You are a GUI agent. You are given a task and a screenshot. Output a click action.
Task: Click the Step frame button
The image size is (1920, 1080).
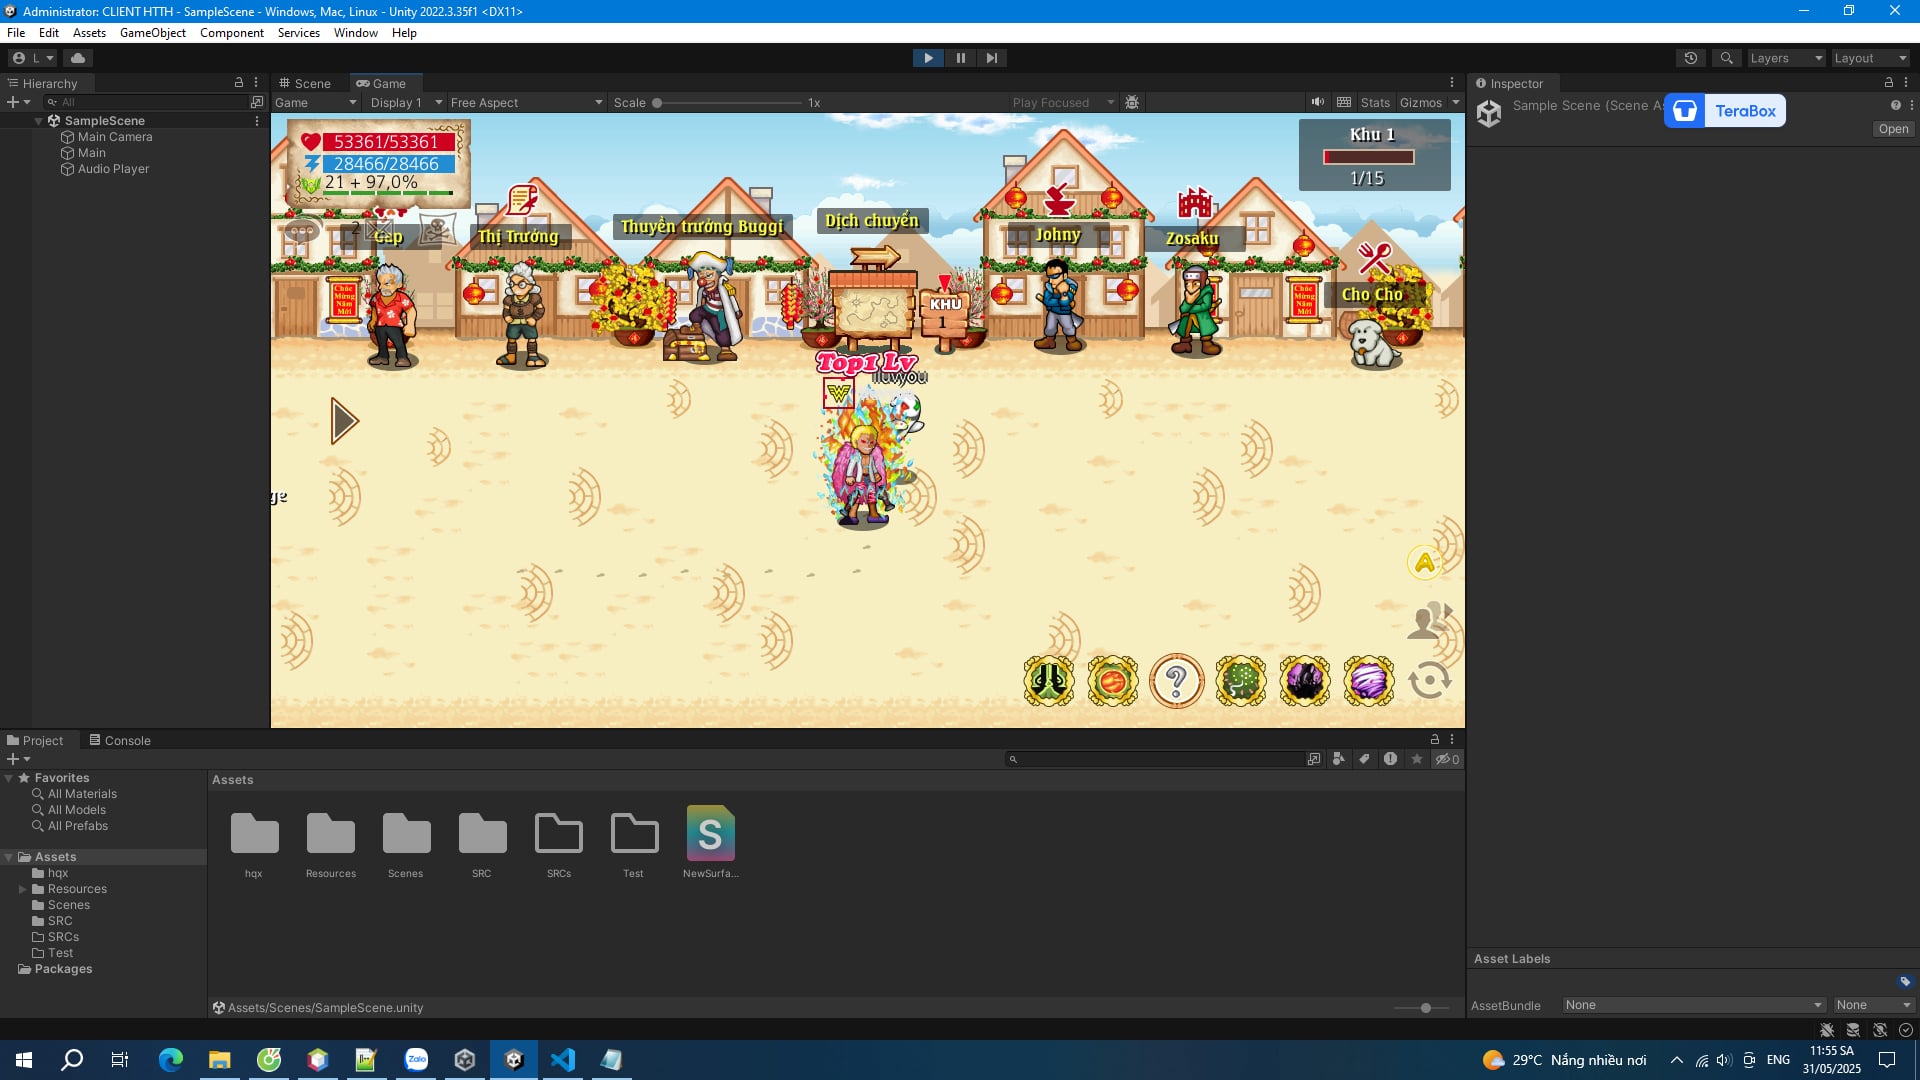991,58
